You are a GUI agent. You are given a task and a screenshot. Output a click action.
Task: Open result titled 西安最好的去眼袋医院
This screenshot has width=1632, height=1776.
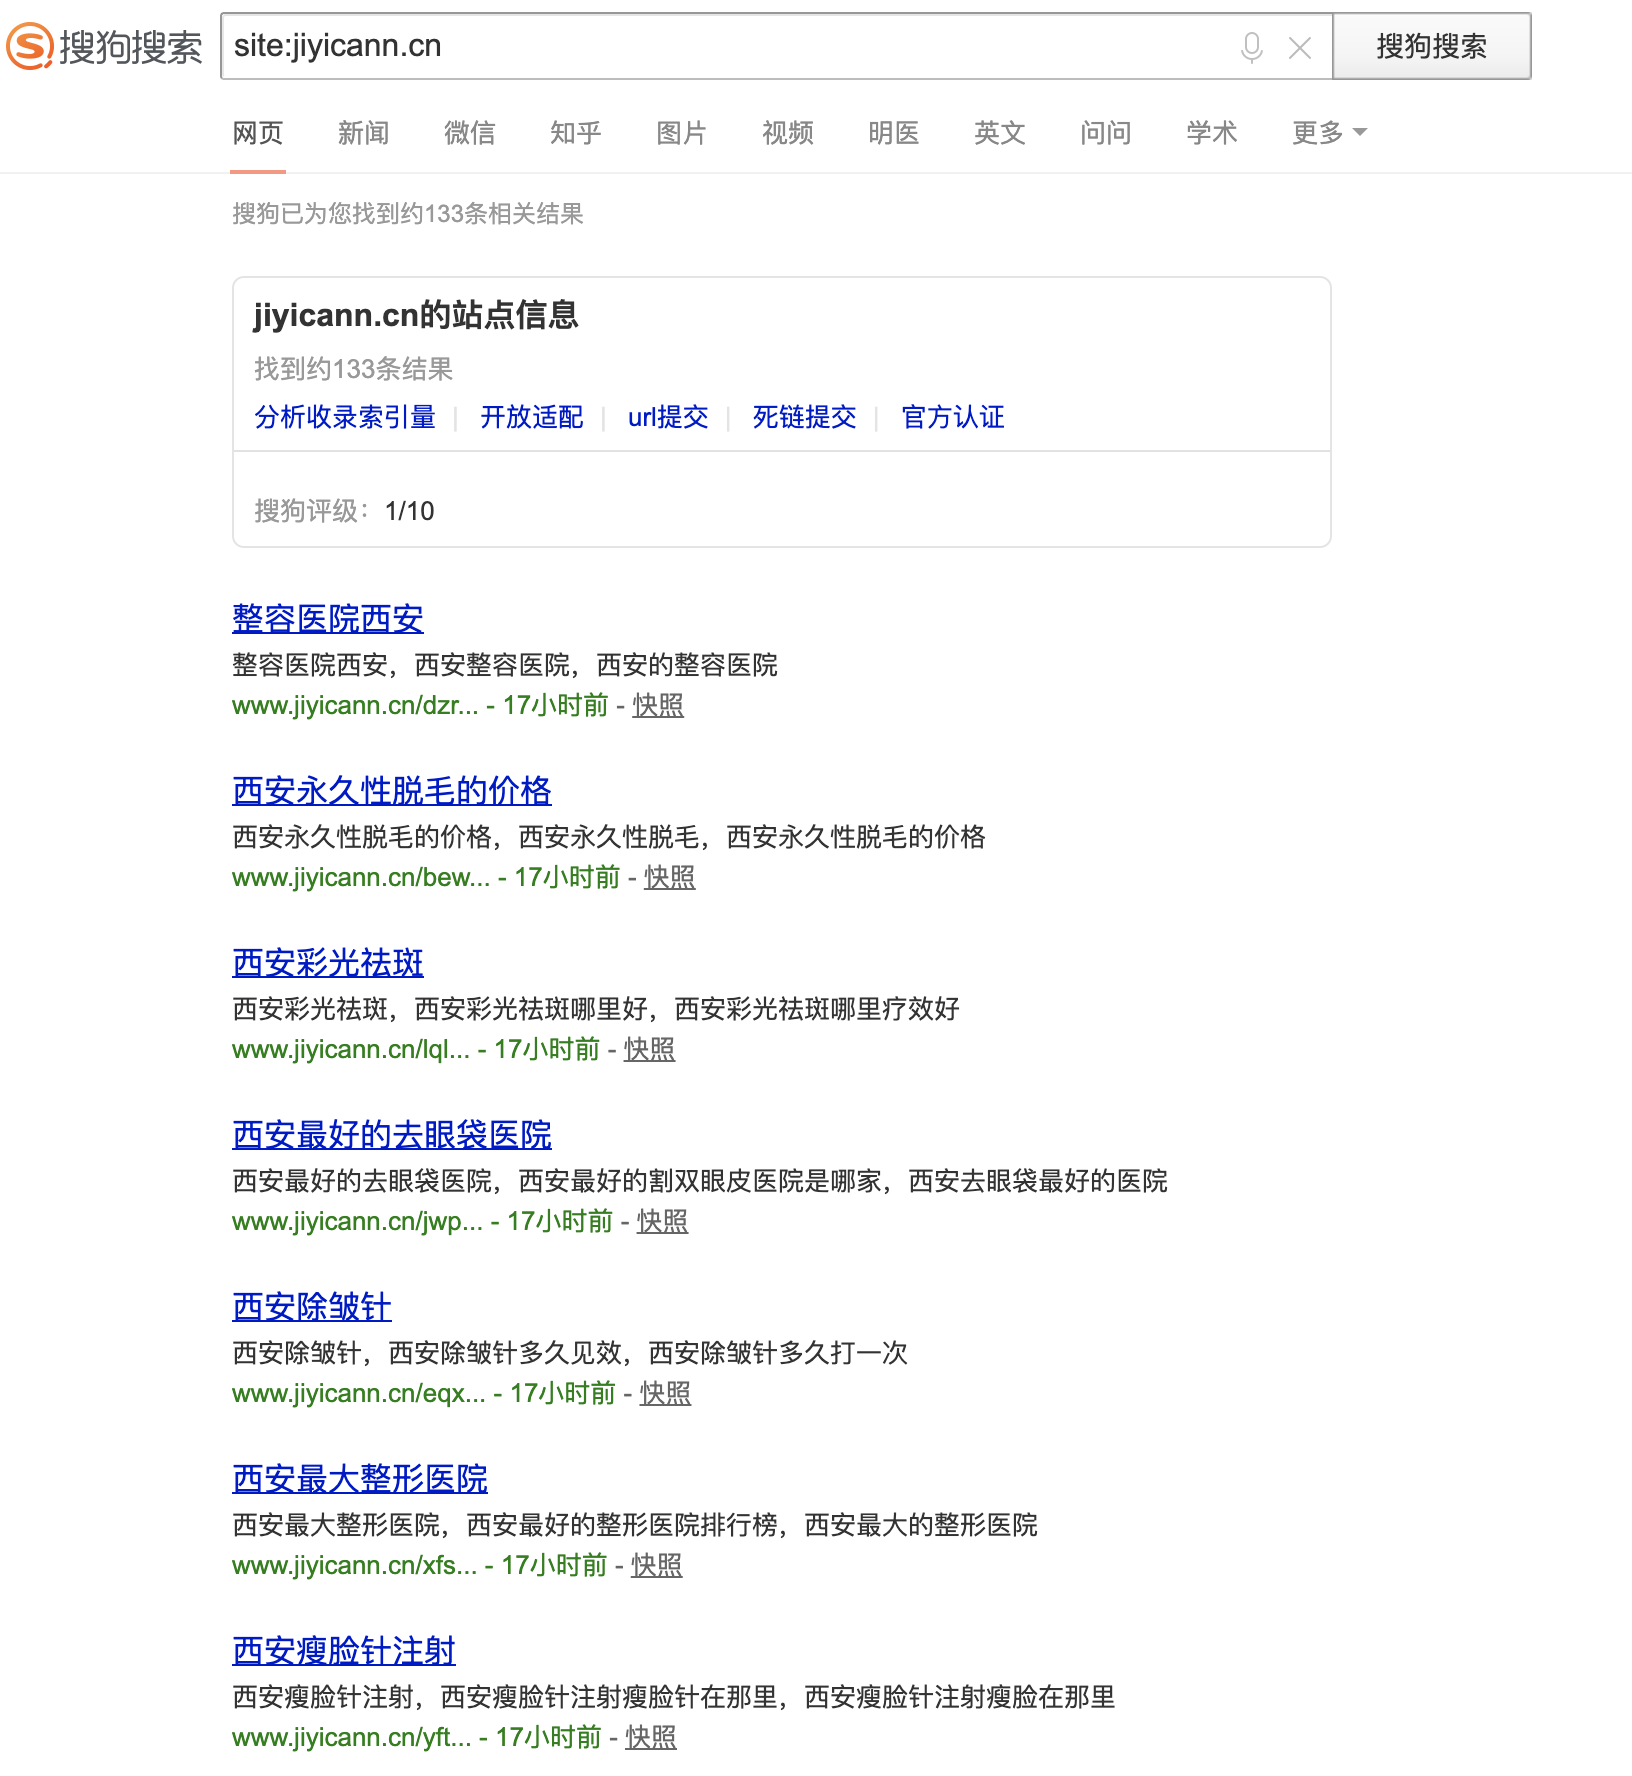(x=392, y=1135)
